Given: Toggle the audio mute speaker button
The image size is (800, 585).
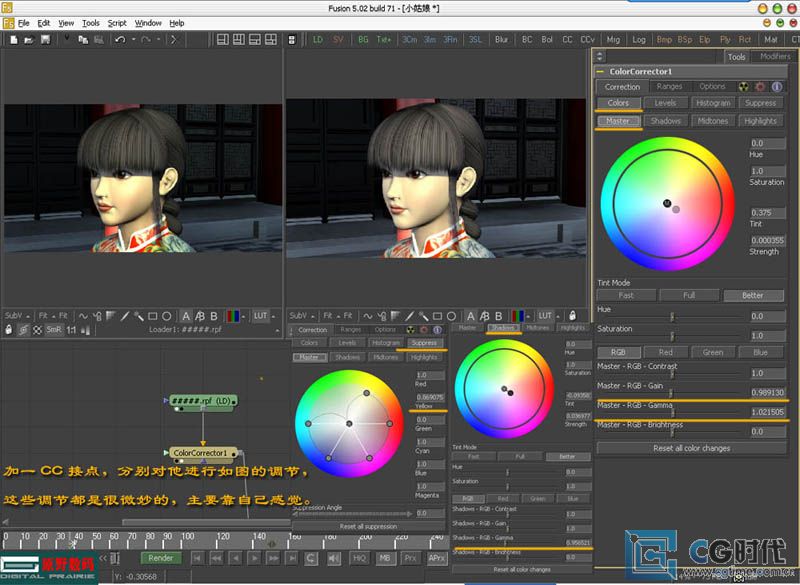Looking at the screenshot, I should coord(334,558).
